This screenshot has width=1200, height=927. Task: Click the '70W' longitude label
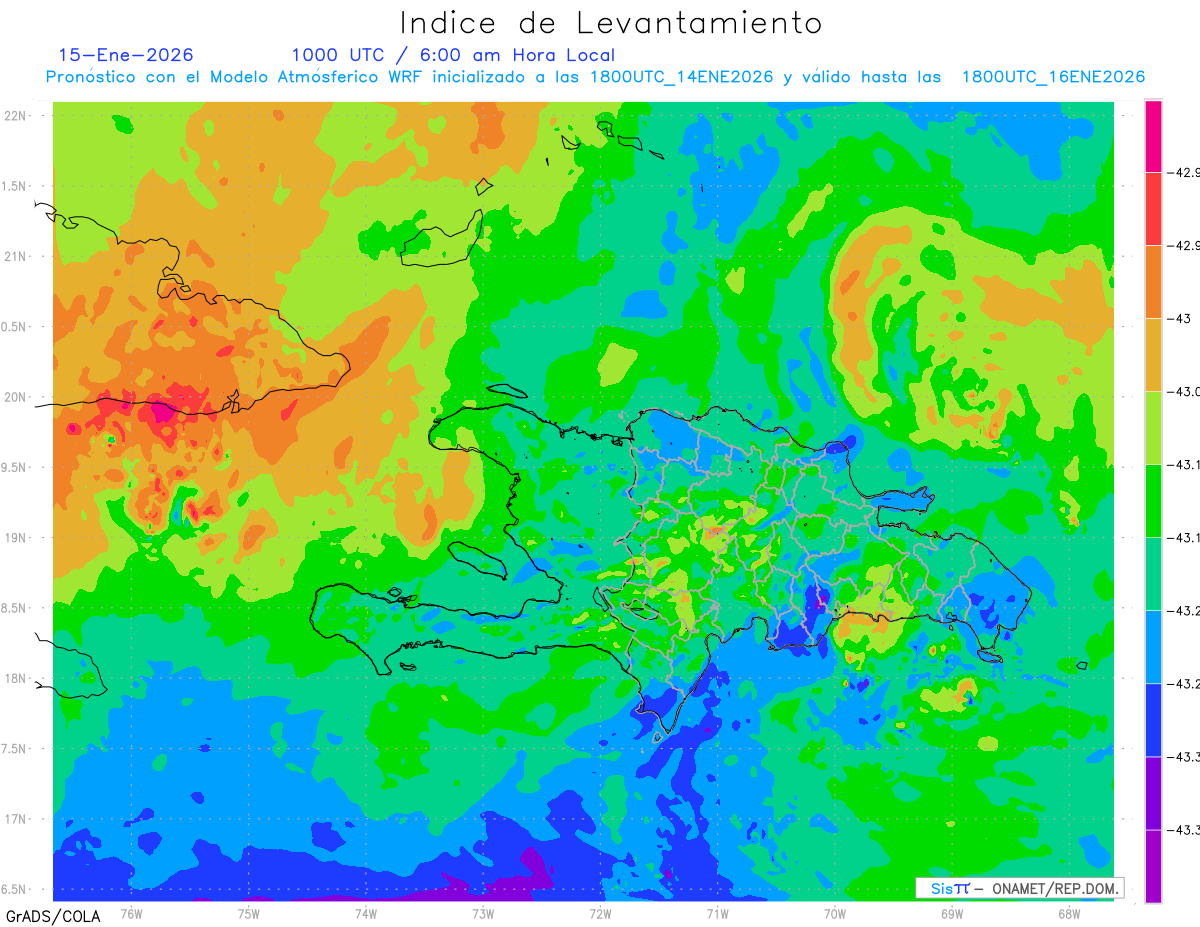[834, 913]
